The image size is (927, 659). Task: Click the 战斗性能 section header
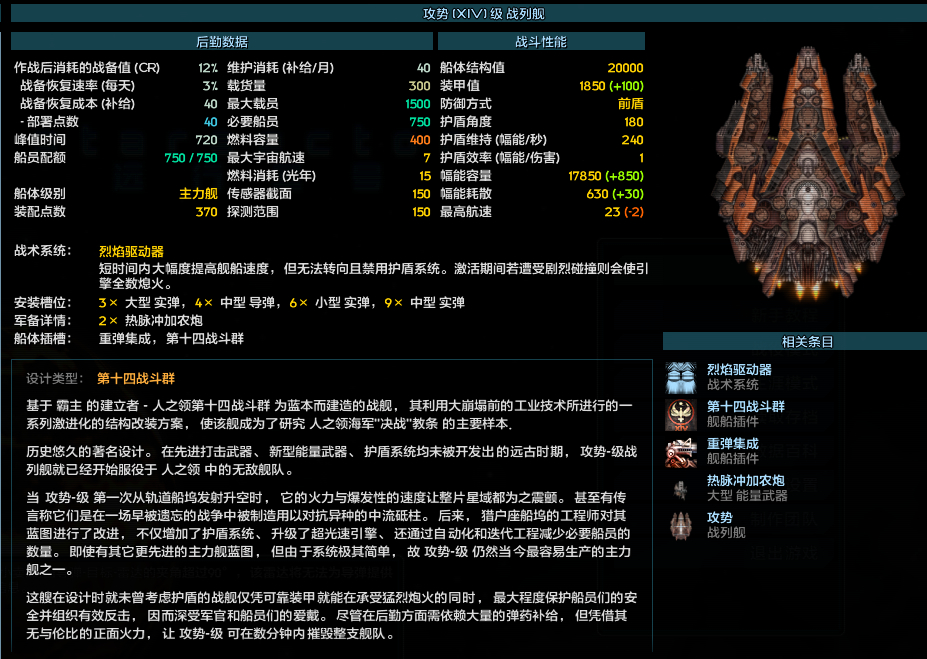click(x=540, y=42)
